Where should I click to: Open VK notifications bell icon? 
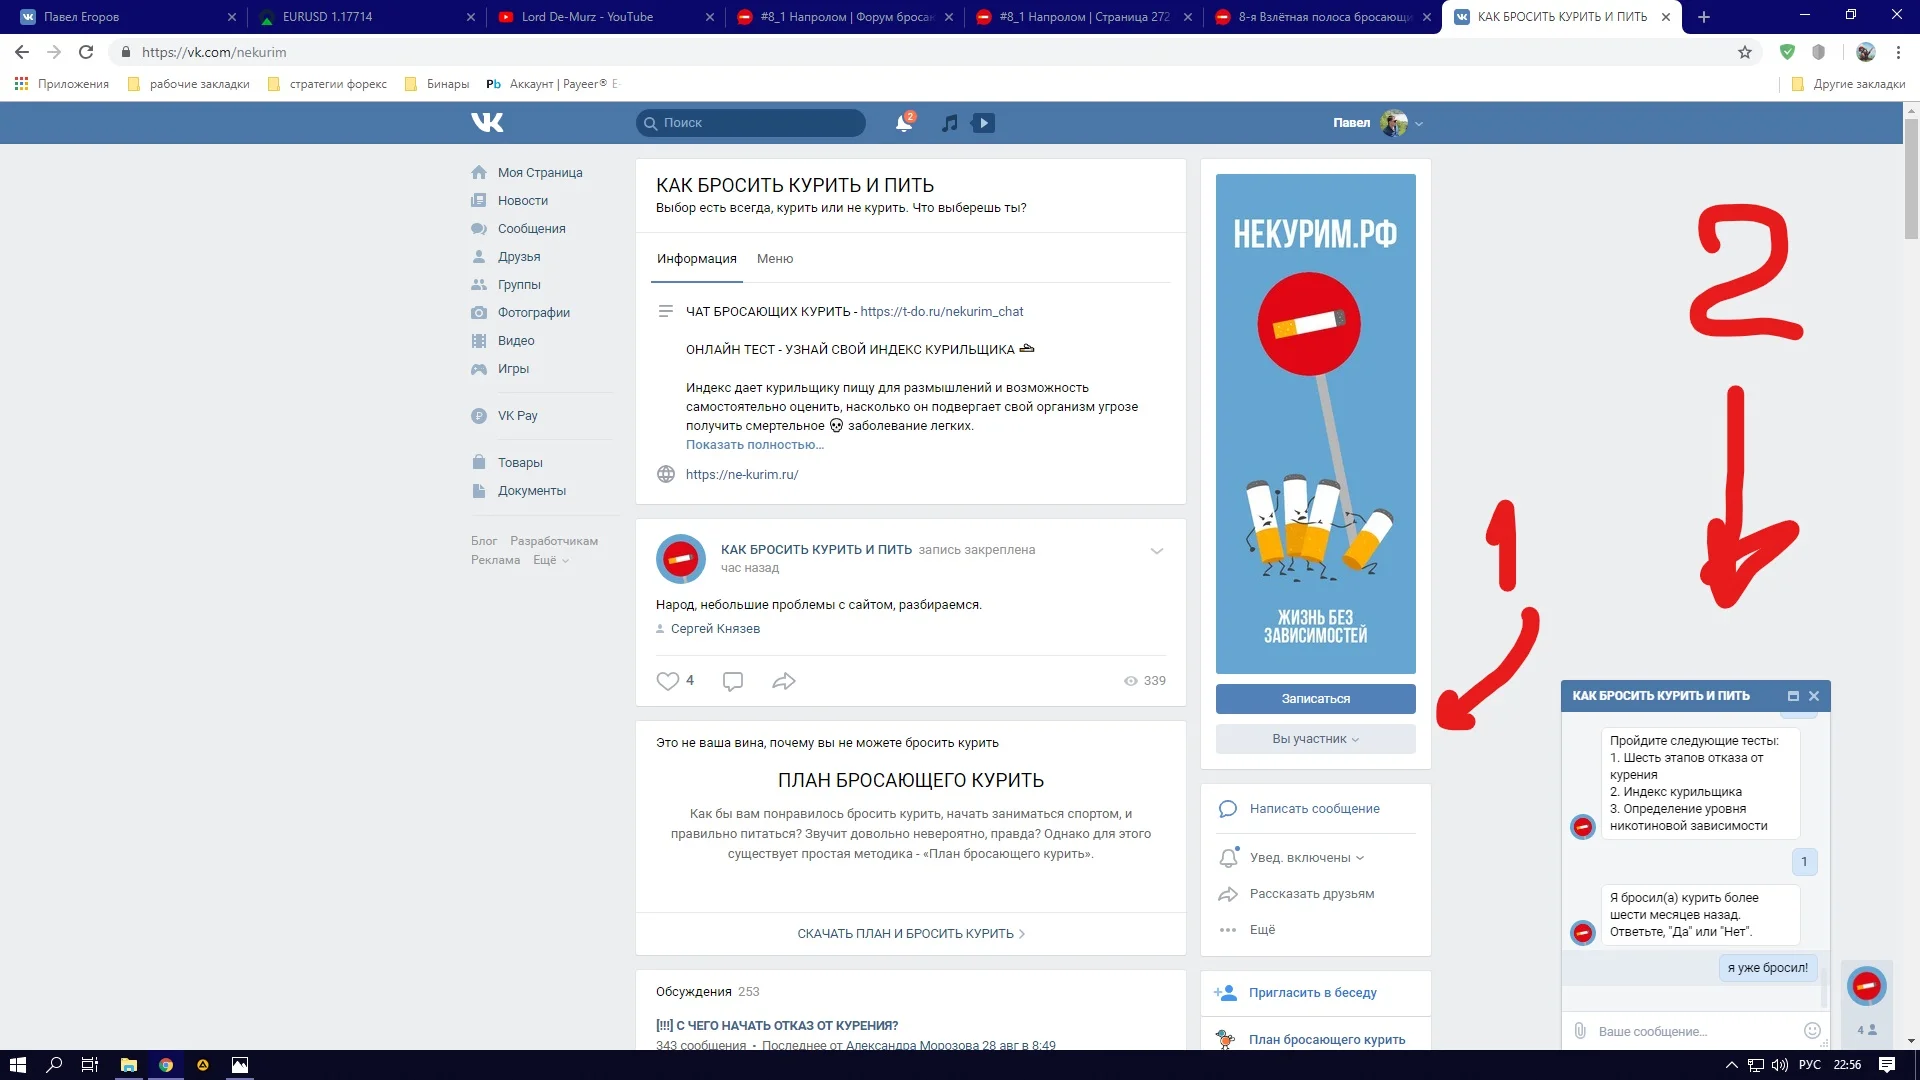point(903,123)
